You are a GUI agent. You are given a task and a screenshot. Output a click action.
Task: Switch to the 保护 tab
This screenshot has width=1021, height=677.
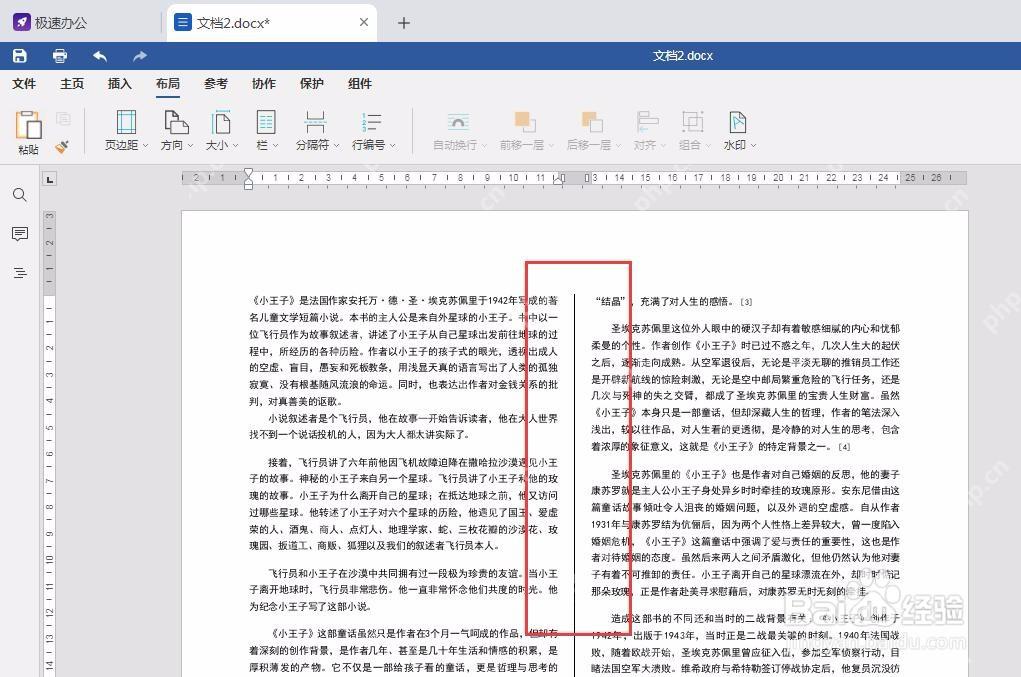pyautogui.click(x=311, y=83)
